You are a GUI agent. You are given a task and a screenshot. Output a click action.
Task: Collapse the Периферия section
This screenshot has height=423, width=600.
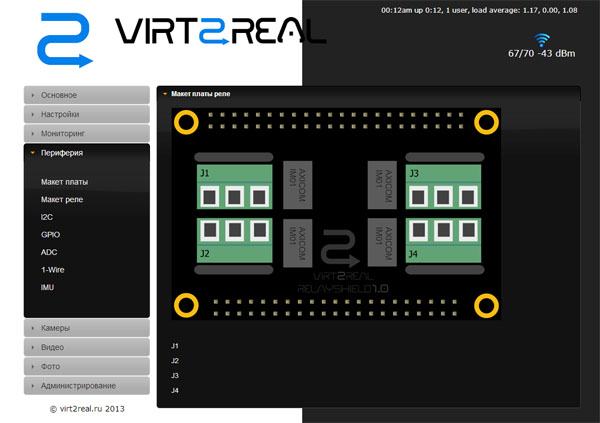86,153
